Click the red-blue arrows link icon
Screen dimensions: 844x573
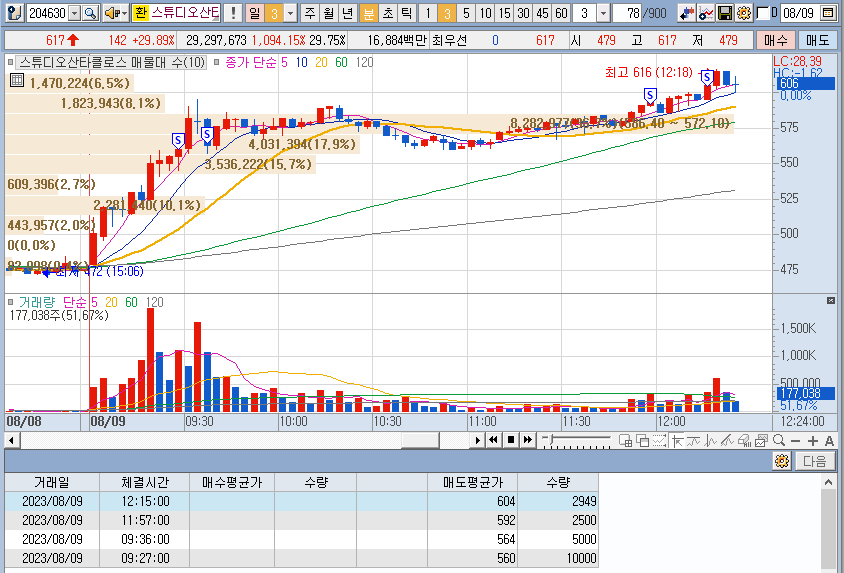pos(686,13)
